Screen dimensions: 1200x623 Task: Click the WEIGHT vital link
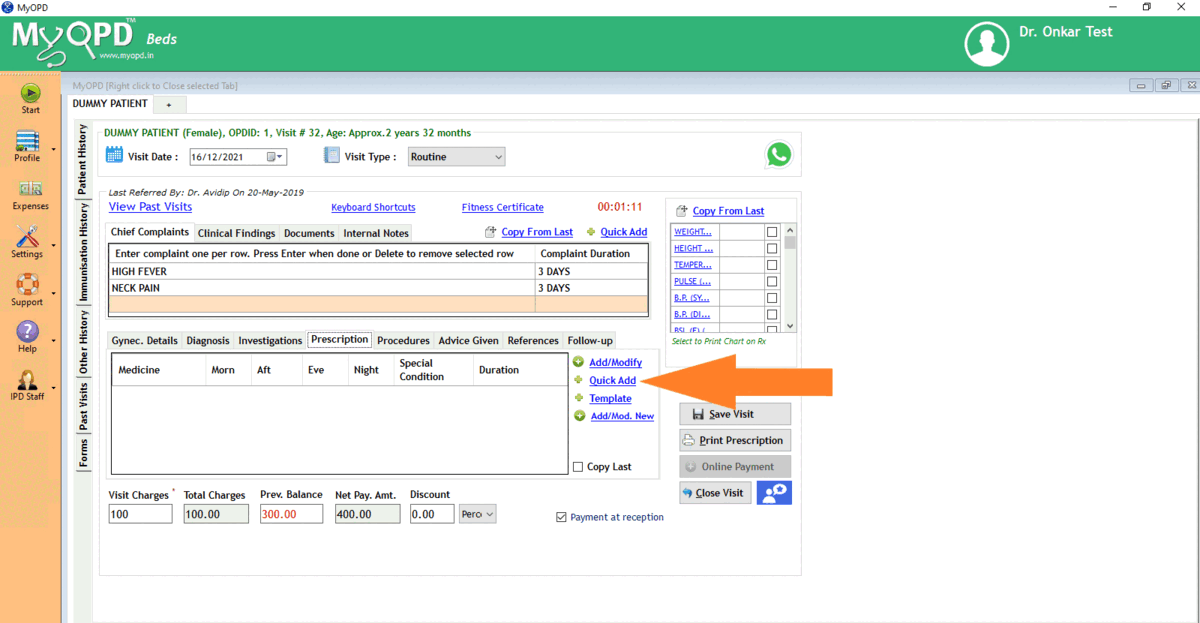pos(693,232)
